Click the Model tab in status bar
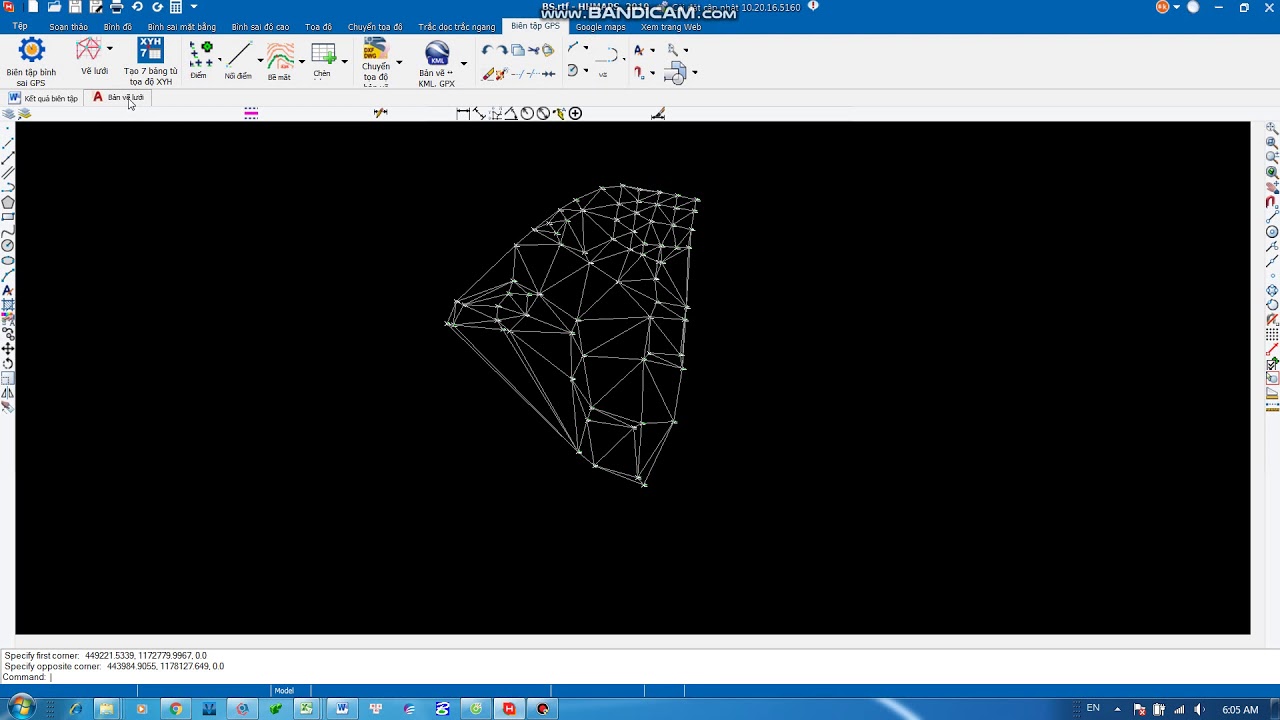 click(x=284, y=690)
